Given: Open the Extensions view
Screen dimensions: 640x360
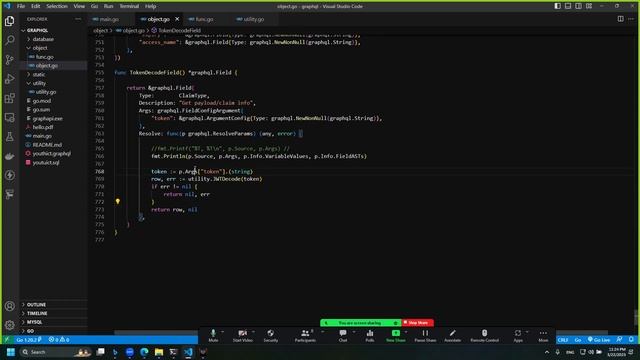Looking at the screenshot, I should click(x=10, y=98).
